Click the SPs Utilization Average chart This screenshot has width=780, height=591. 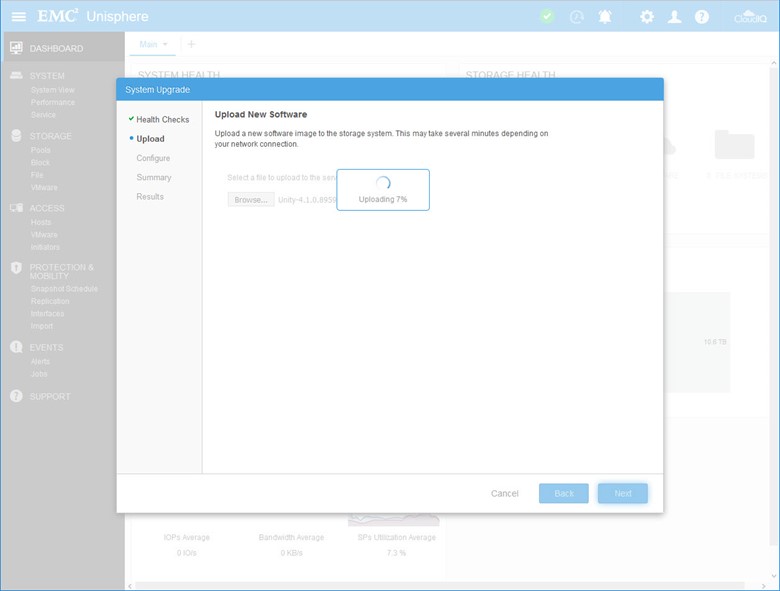coord(393,520)
